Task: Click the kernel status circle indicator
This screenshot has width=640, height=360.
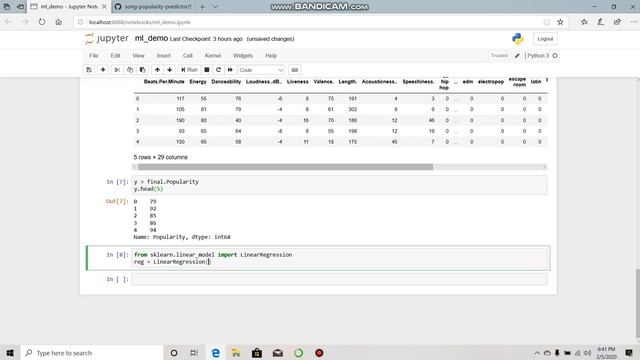Action: [x=555, y=56]
